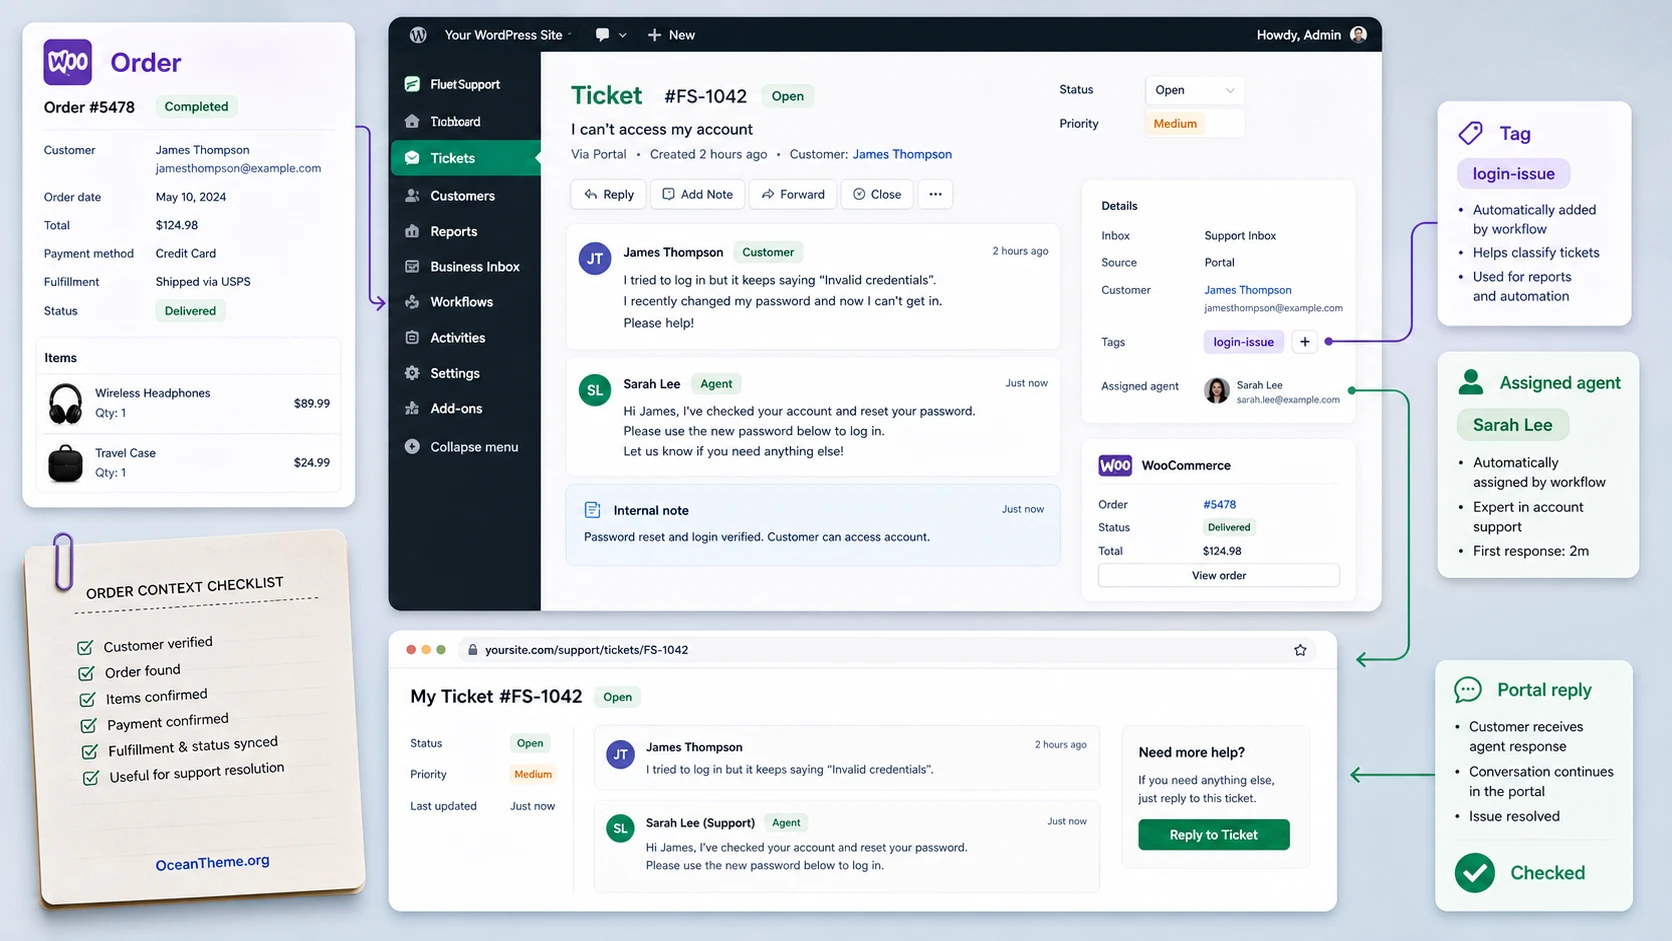Image resolution: width=1672 pixels, height=941 pixels.
Task: Click the Collapse menu arrow icon
Action: 412,447
